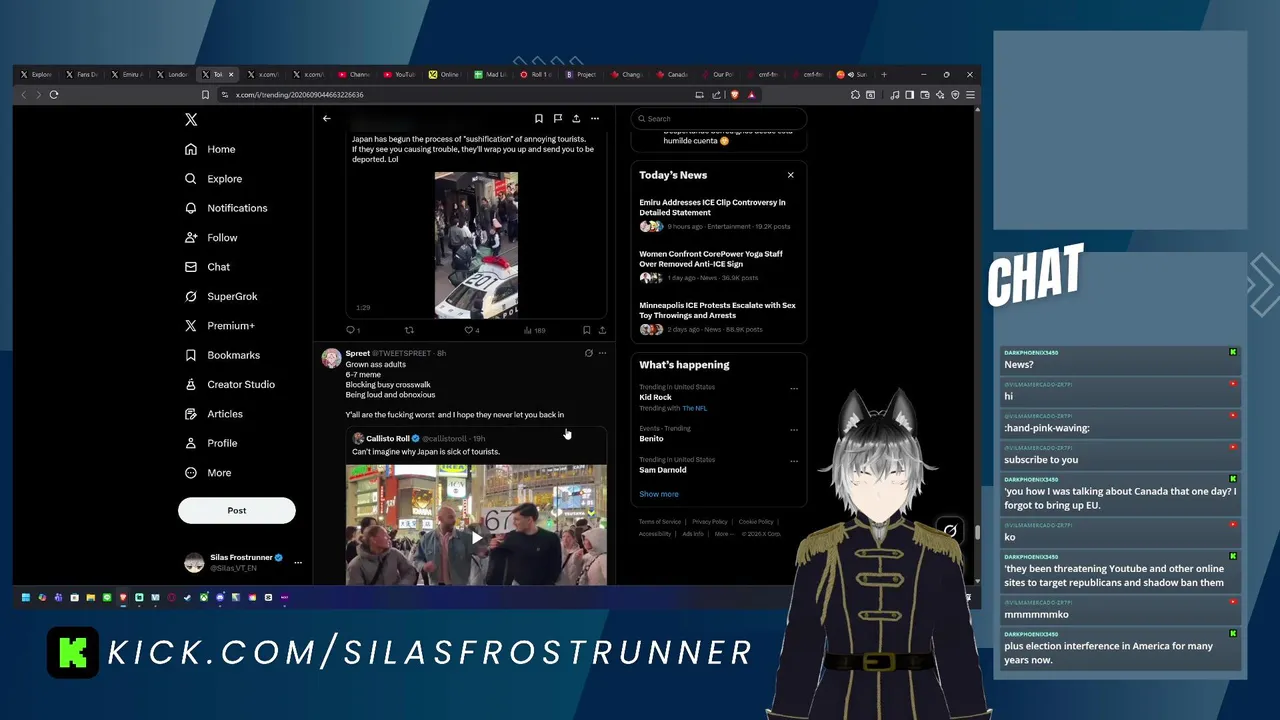Open Explore in the X sidebar

coord(213,179)
